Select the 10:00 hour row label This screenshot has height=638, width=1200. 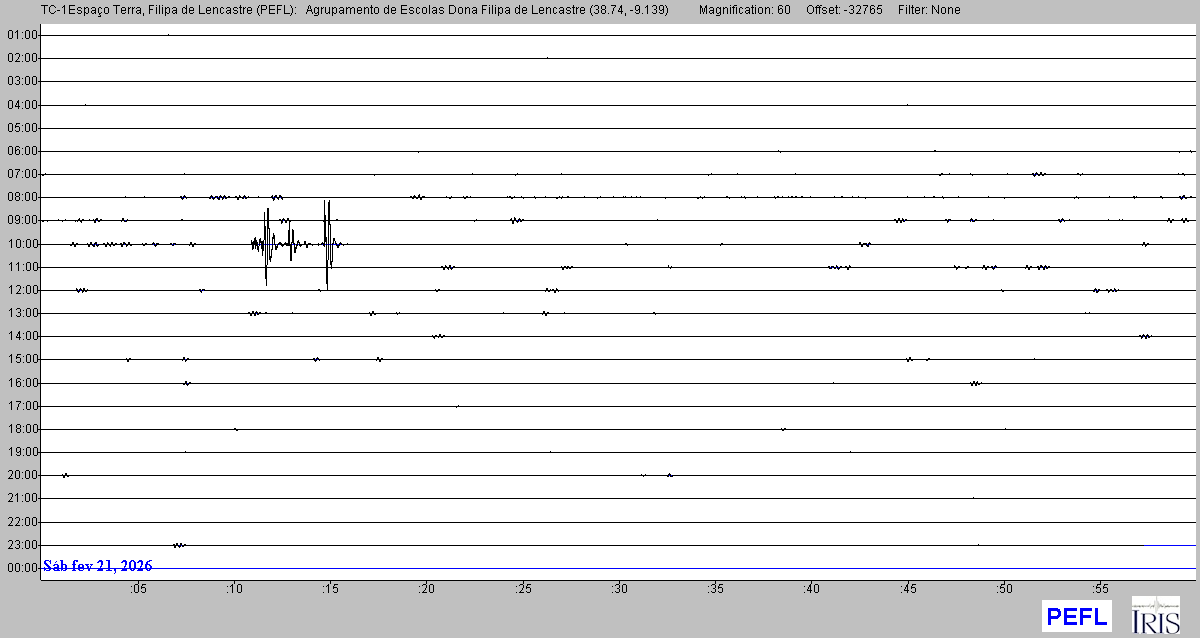click(x=22, y=244)
